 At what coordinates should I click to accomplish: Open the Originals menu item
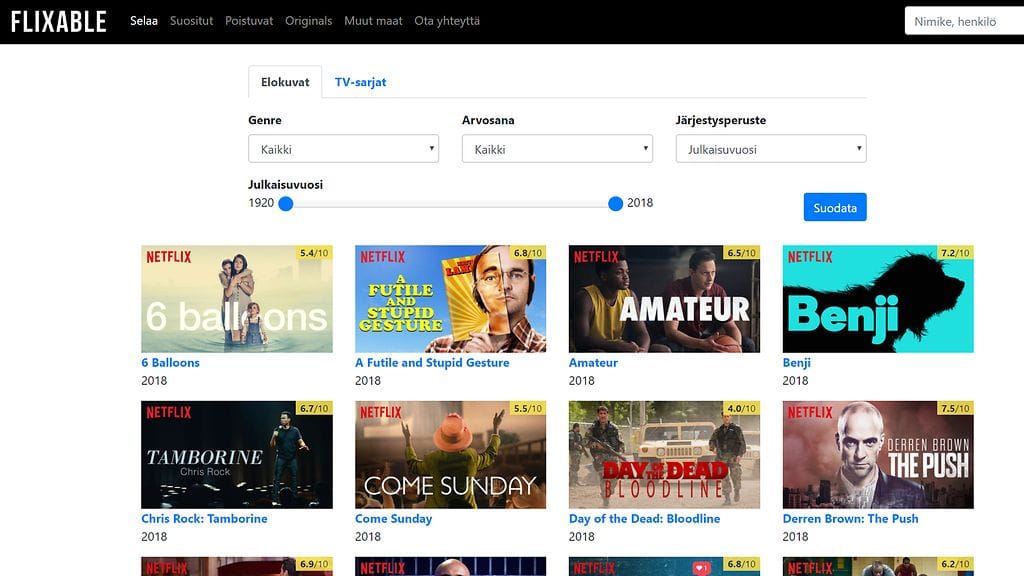click(x=309, y=20)
